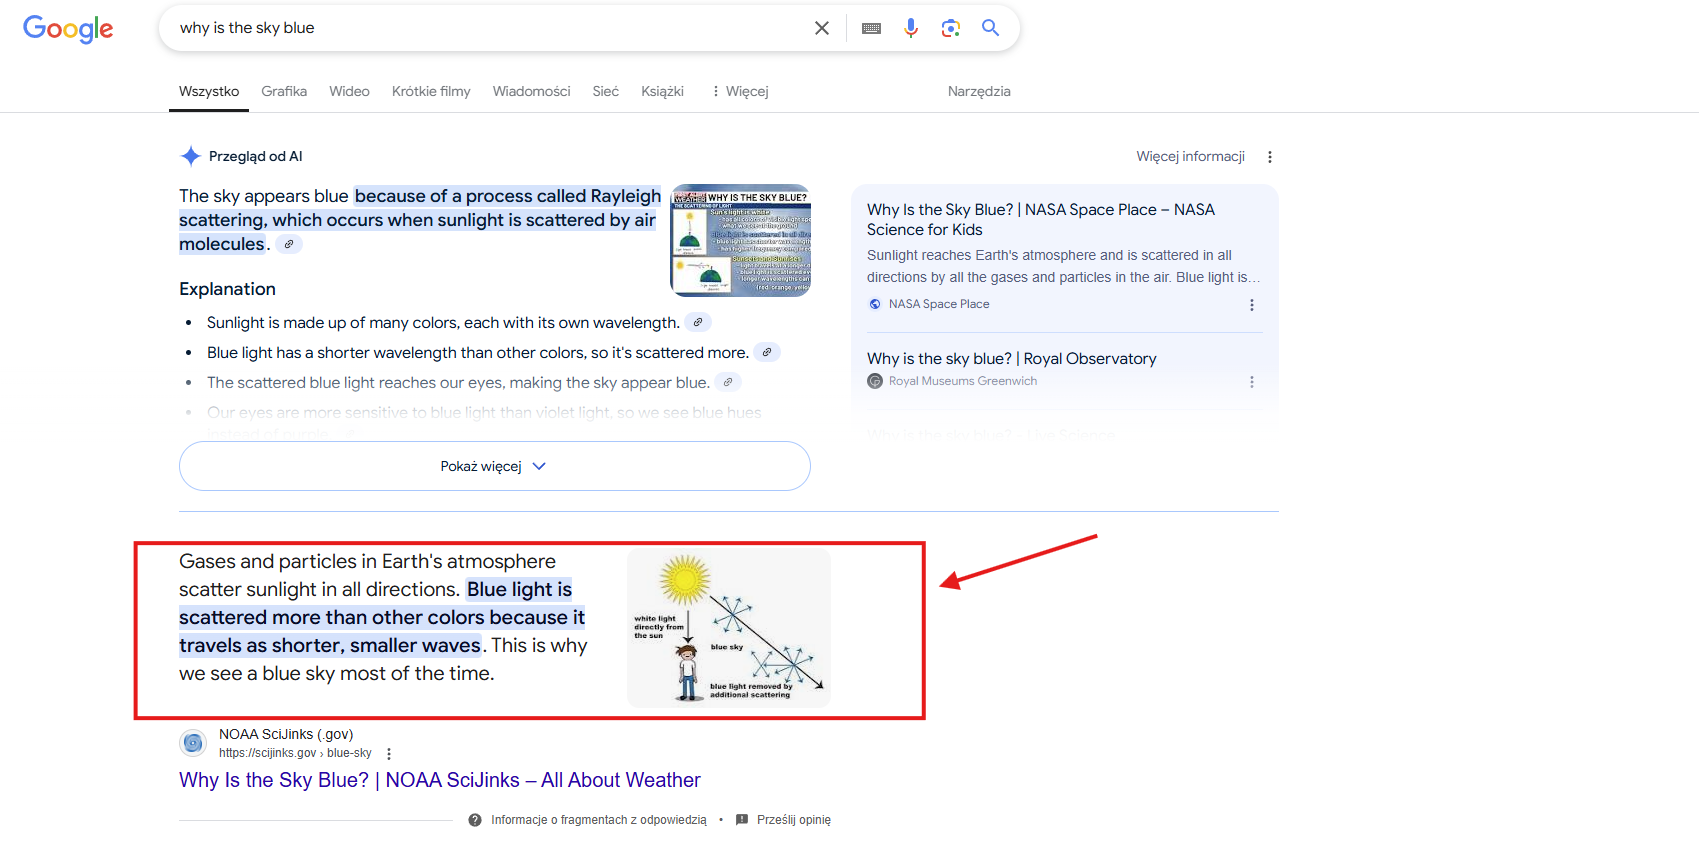Open options menu beside scijinks.gov URL
Viewport: 1699px width, 847px height.
pyautogui.click(x=389, y=754)
